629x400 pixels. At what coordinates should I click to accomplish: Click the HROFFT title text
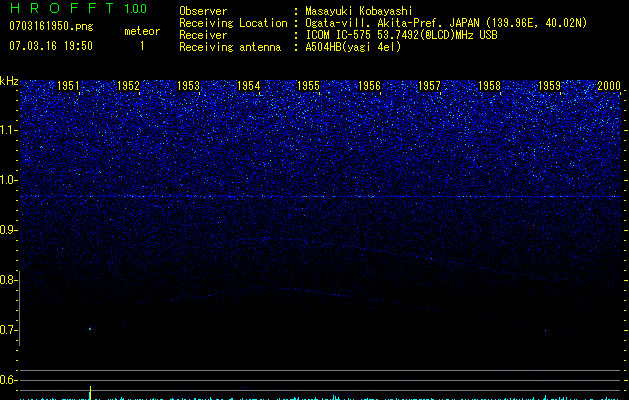point(60,9)
